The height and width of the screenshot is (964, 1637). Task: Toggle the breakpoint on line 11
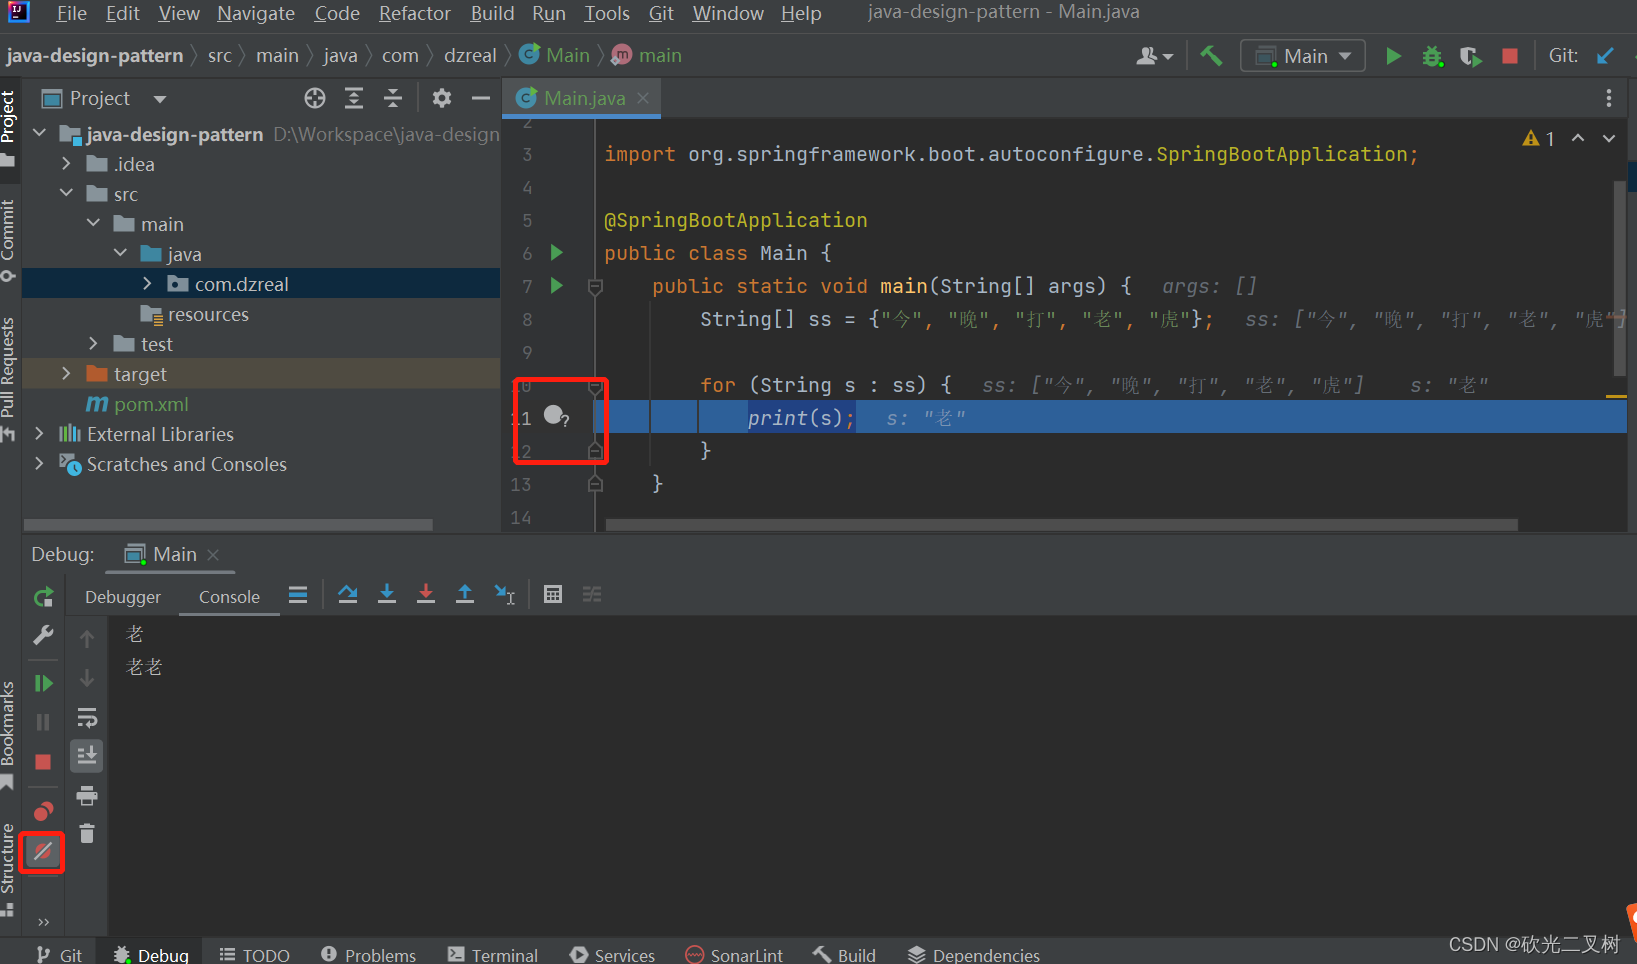[551, 413]
